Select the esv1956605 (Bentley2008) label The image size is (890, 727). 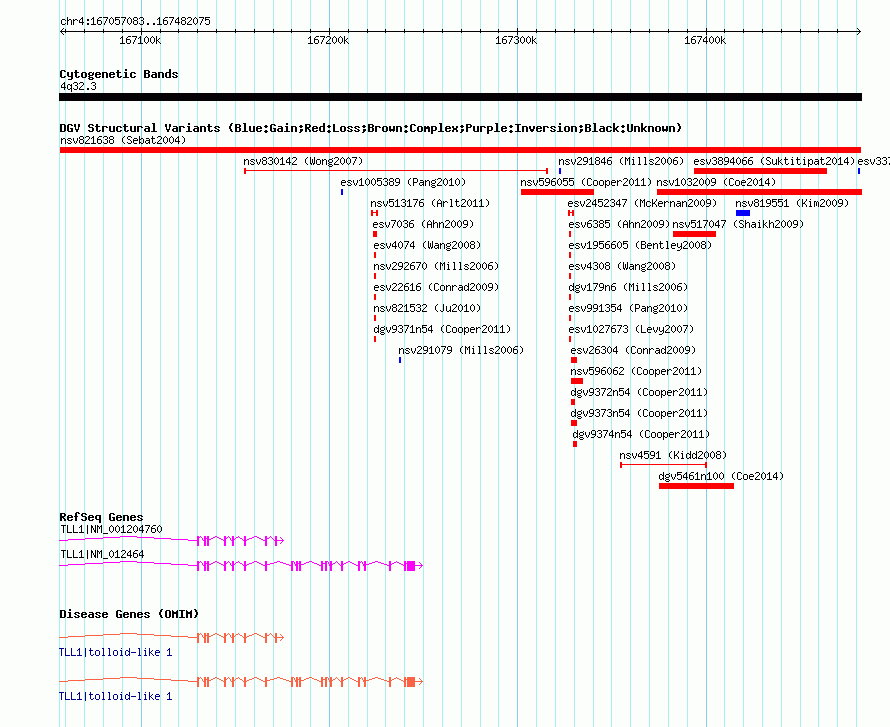pos(640,245)
